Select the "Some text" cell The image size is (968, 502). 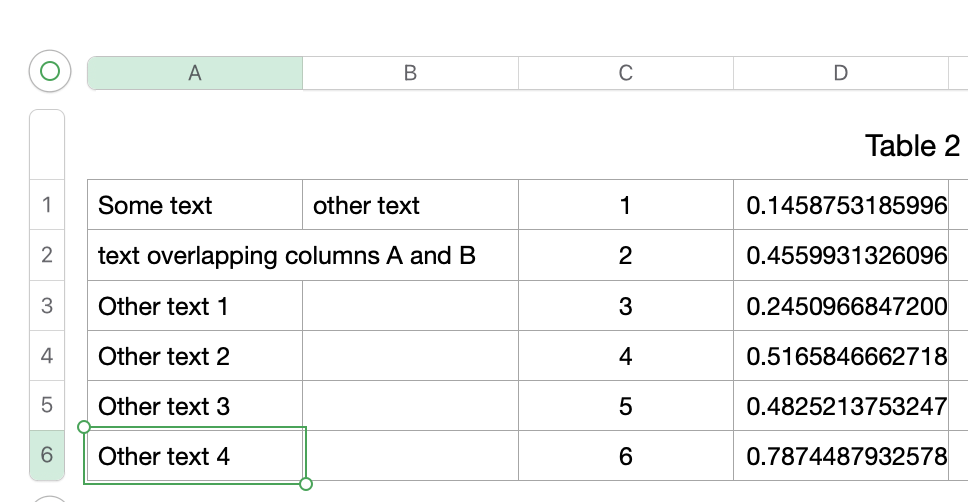[x=195, y=206]
